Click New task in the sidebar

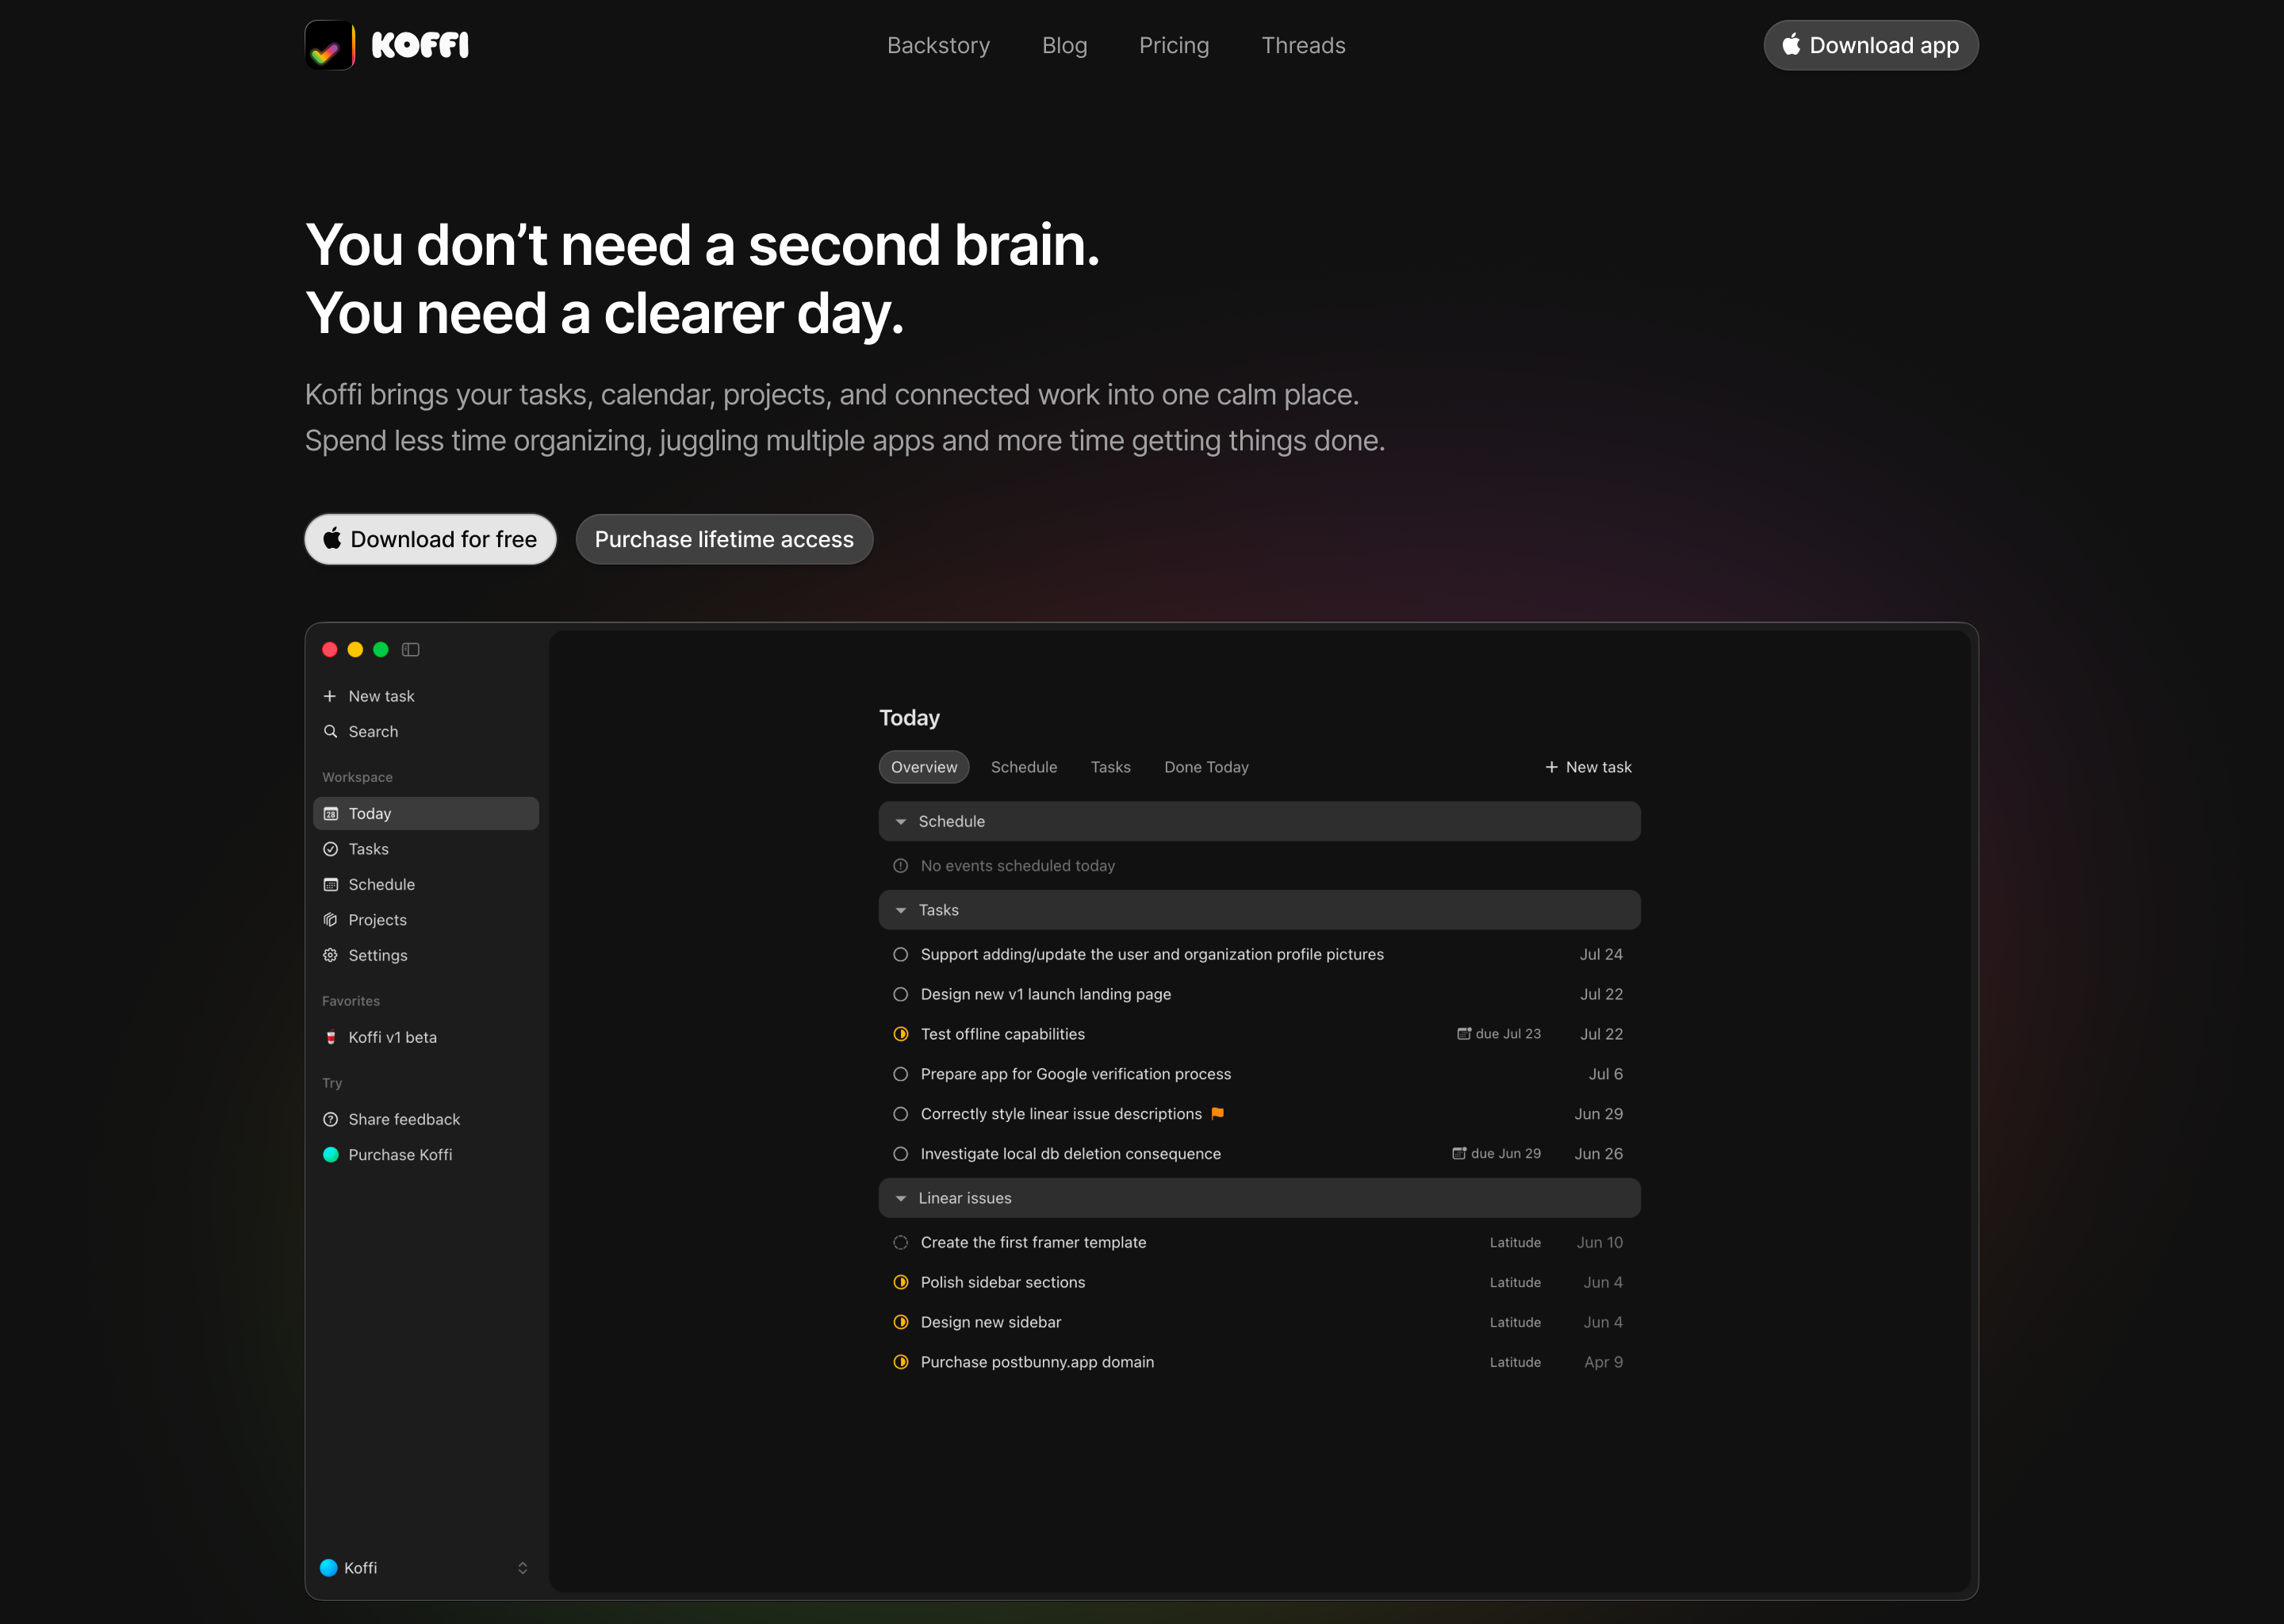[427, 696]
